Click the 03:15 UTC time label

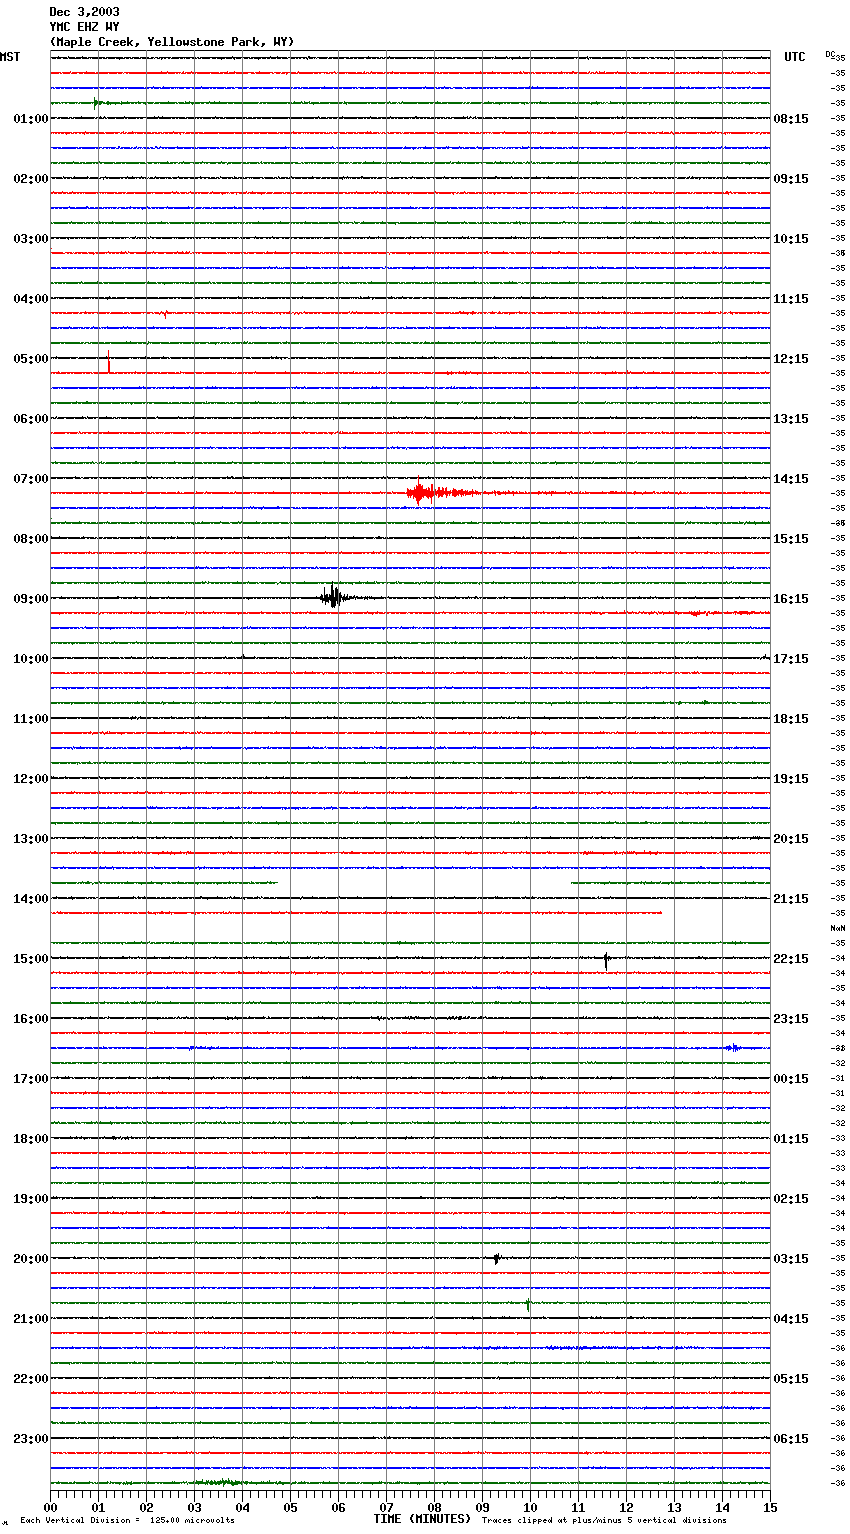791,1259
